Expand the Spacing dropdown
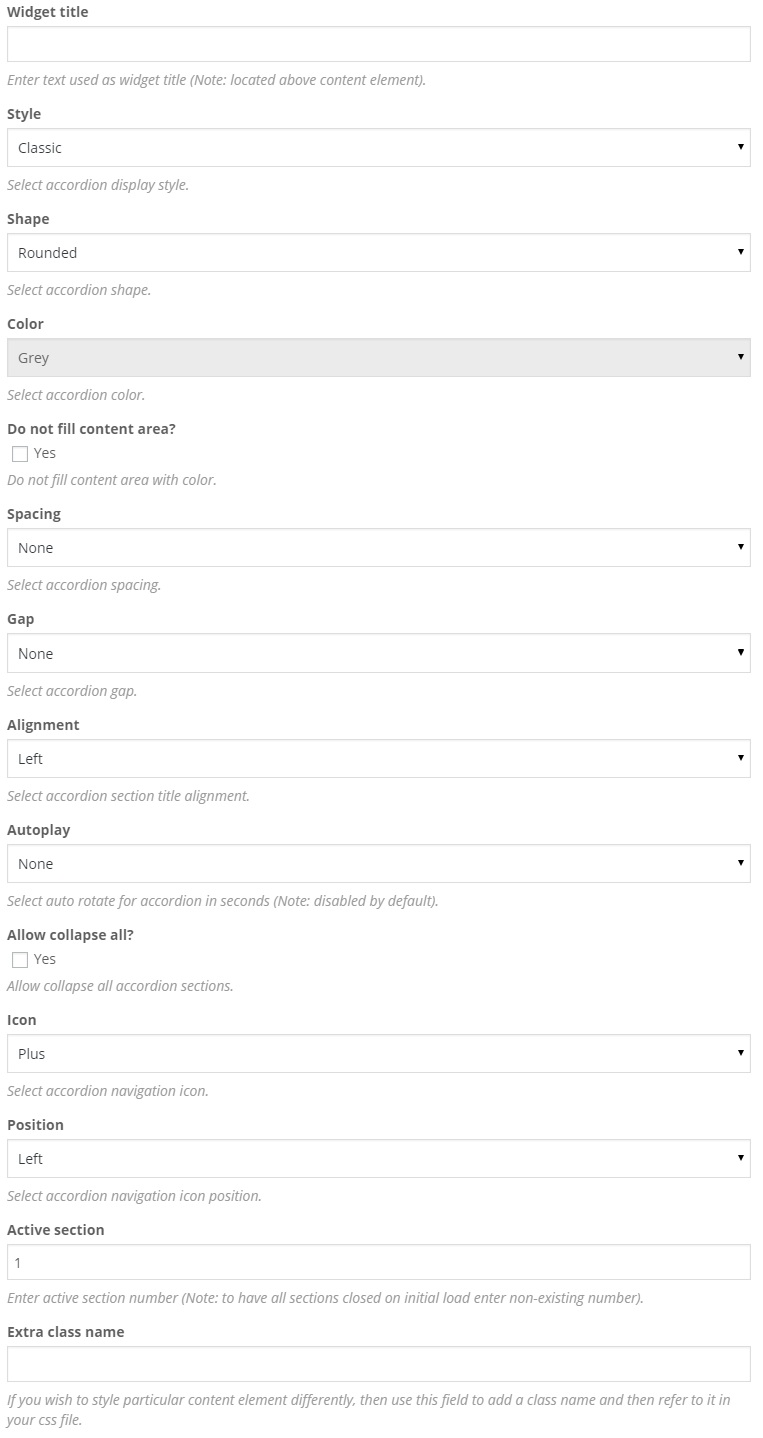Image resolution: width=763 pixels, height=1438 pixels. click(x=378, y=548)
